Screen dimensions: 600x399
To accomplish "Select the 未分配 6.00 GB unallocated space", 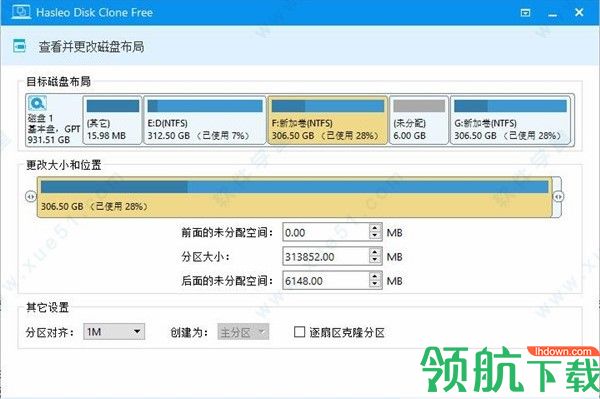I will tap(419, 120).
